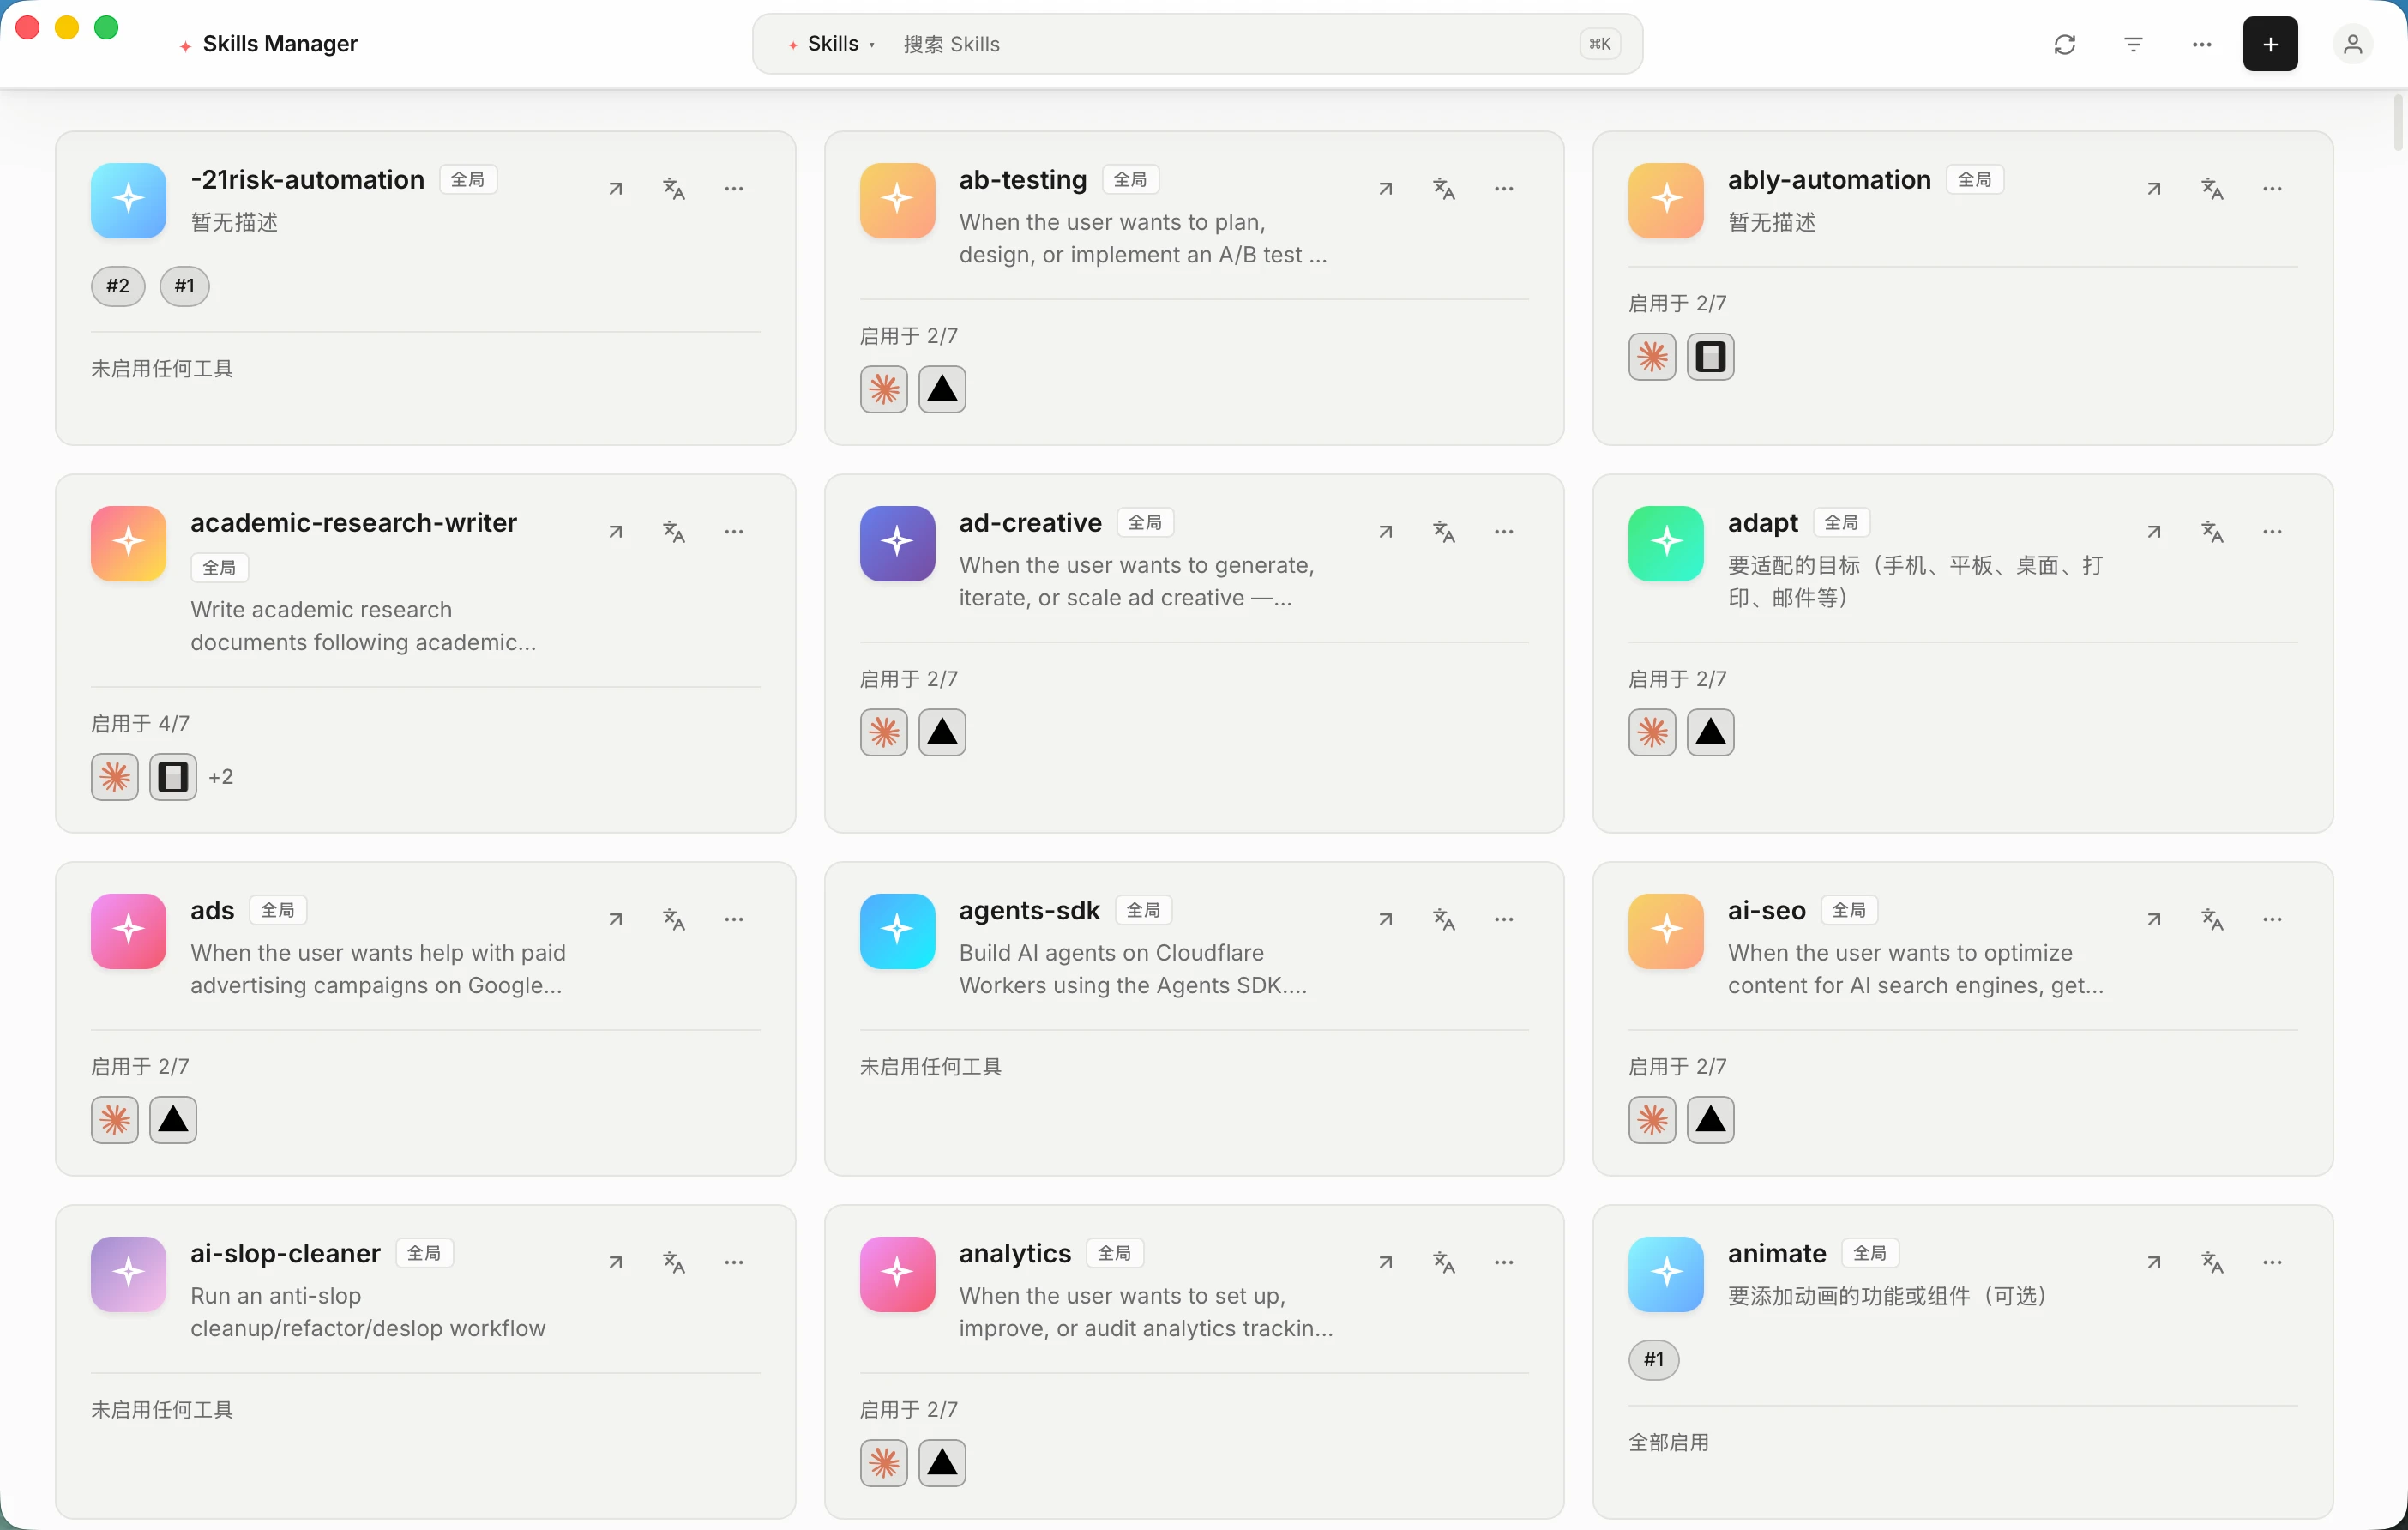The width and height of the screenshot is (2408, 1530).
Task: Click the vertical scrollbar thumb
Action: click(2398, 123)
